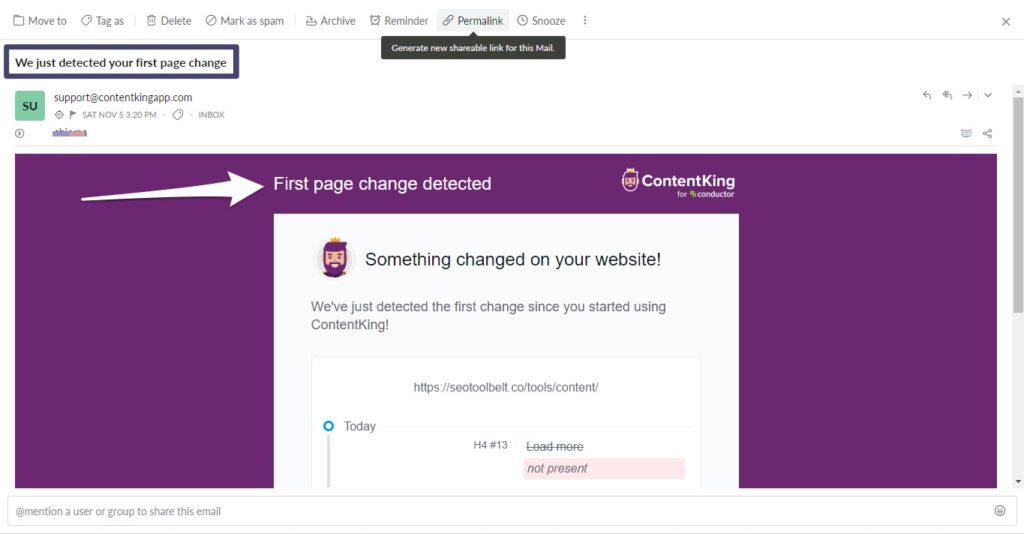Open the three-dot more actions menu
The width and height of the screenshot is (1024, 534).
584,20
